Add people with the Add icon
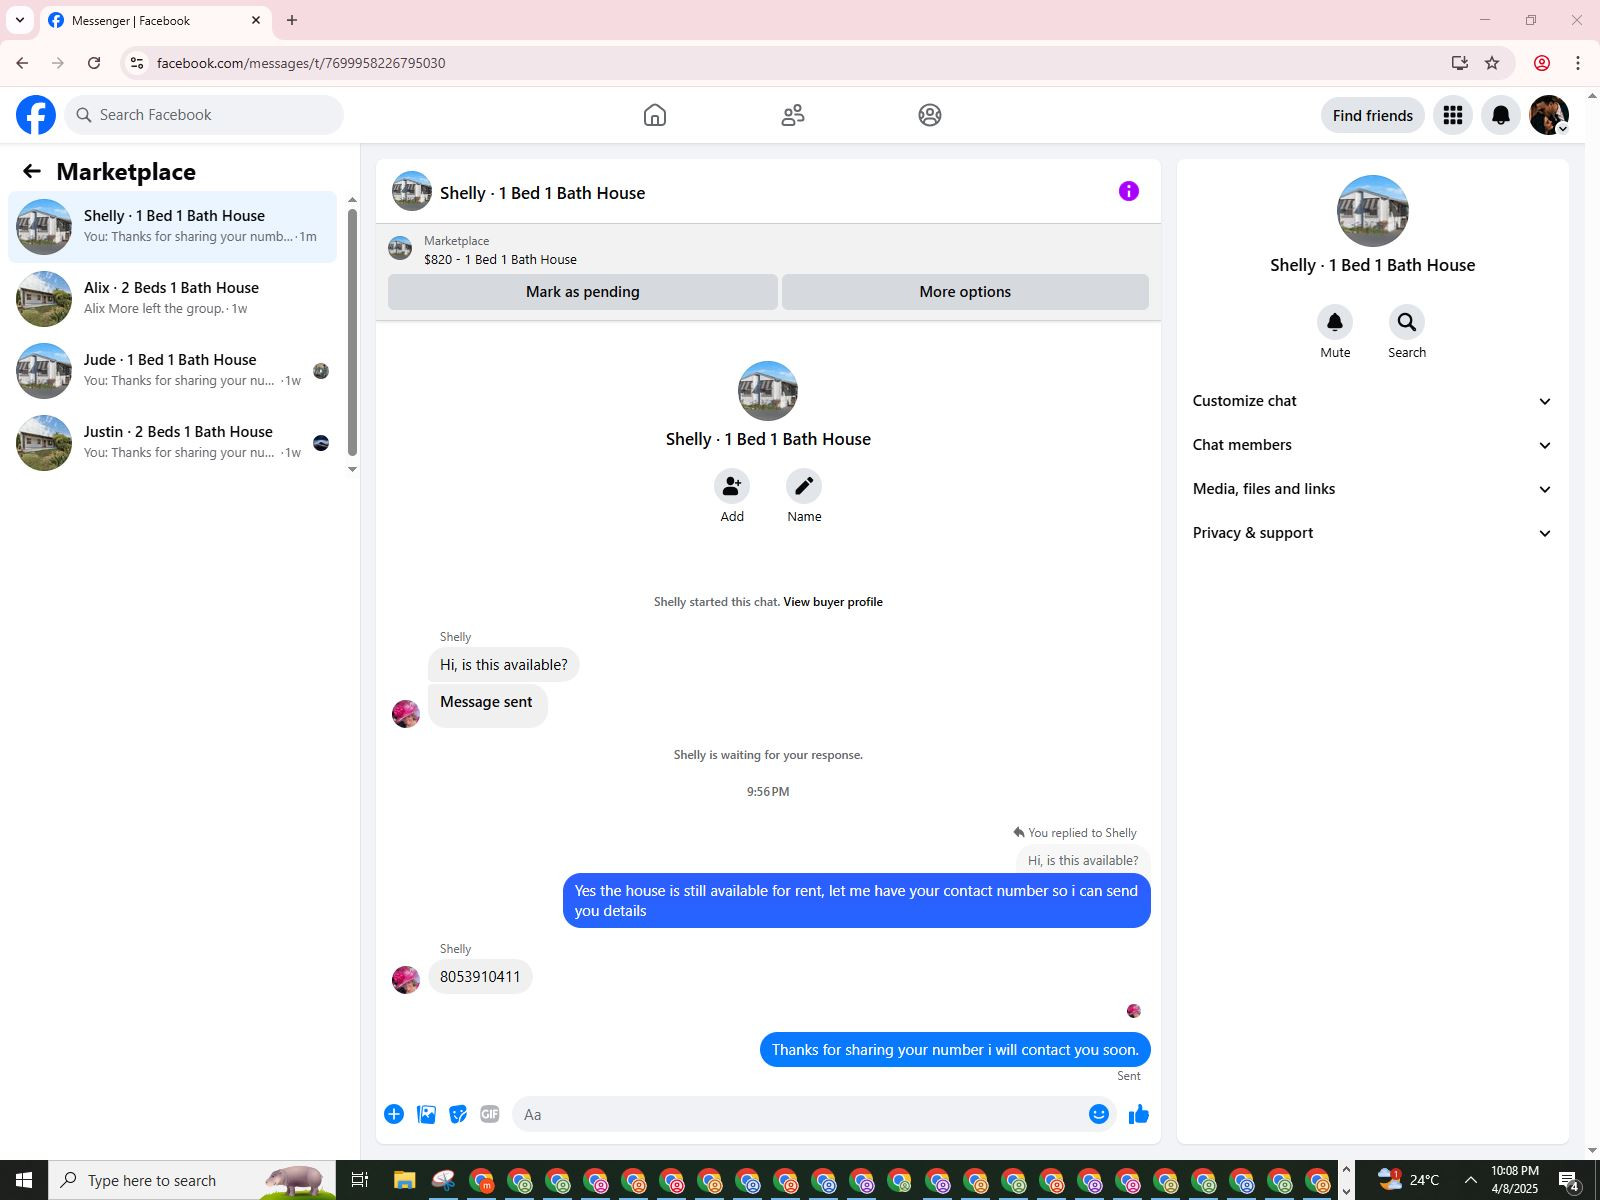 click(x=732, y=486)
